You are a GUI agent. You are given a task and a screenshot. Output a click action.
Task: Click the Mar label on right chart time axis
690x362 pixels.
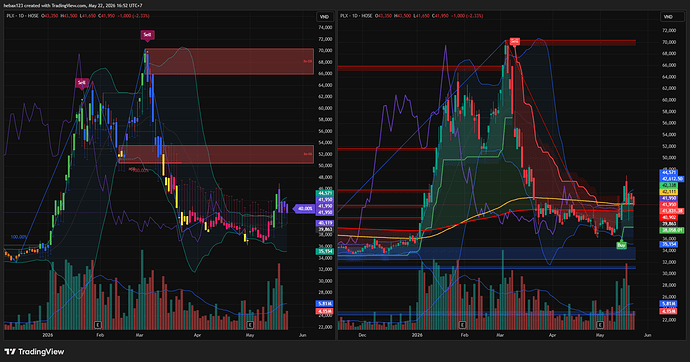[x=500, y=335]
